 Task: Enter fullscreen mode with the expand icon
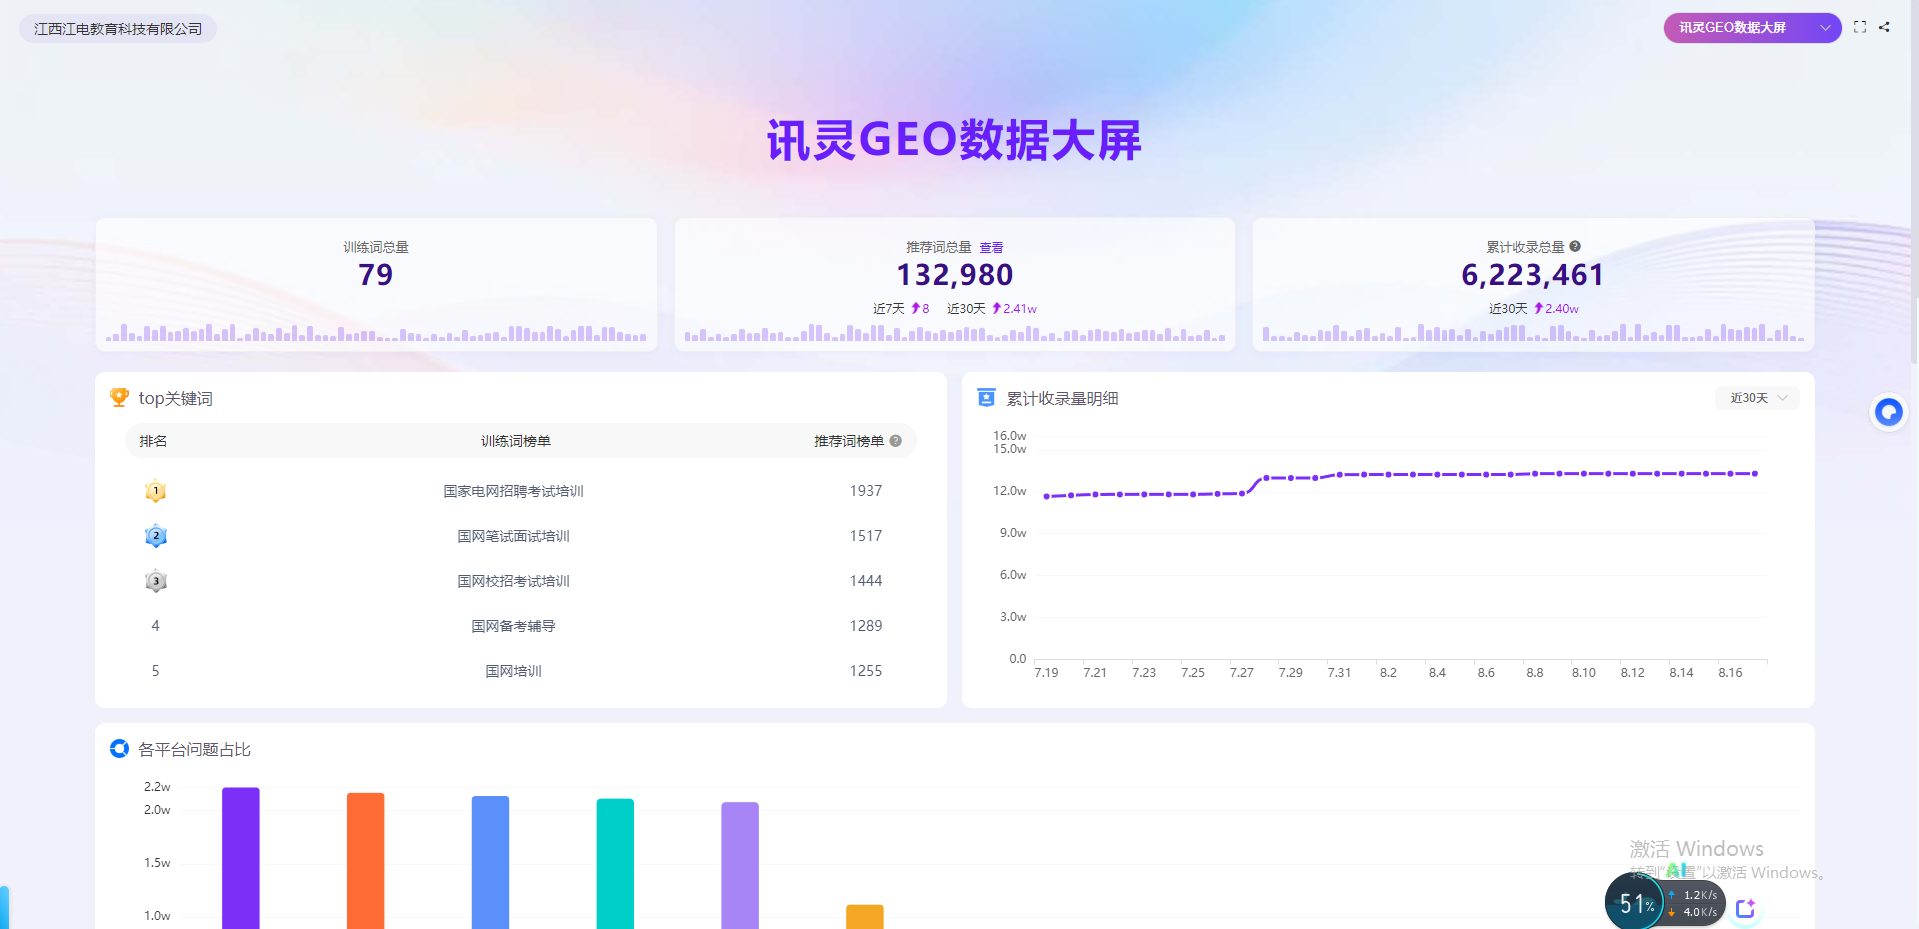pos(1860,27)
